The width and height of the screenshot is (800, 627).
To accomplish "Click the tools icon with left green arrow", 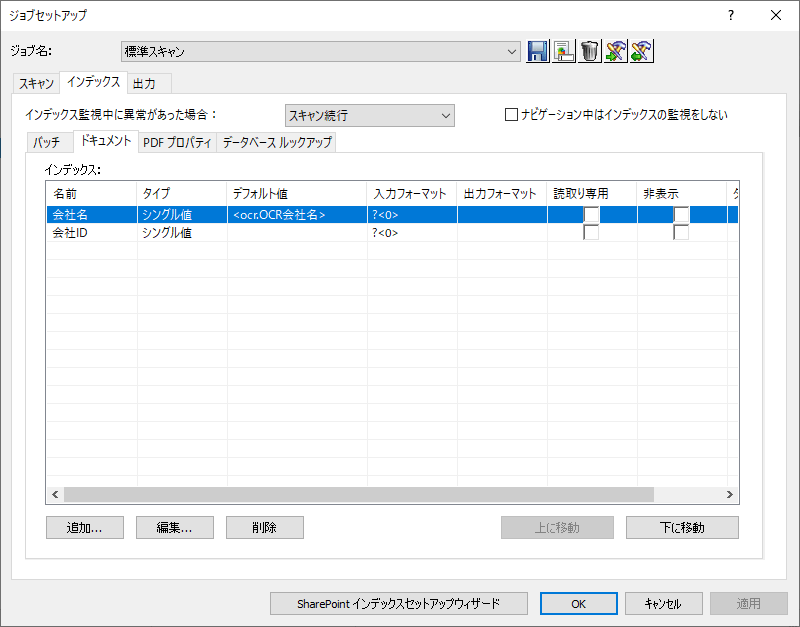I will pos(642,51).
